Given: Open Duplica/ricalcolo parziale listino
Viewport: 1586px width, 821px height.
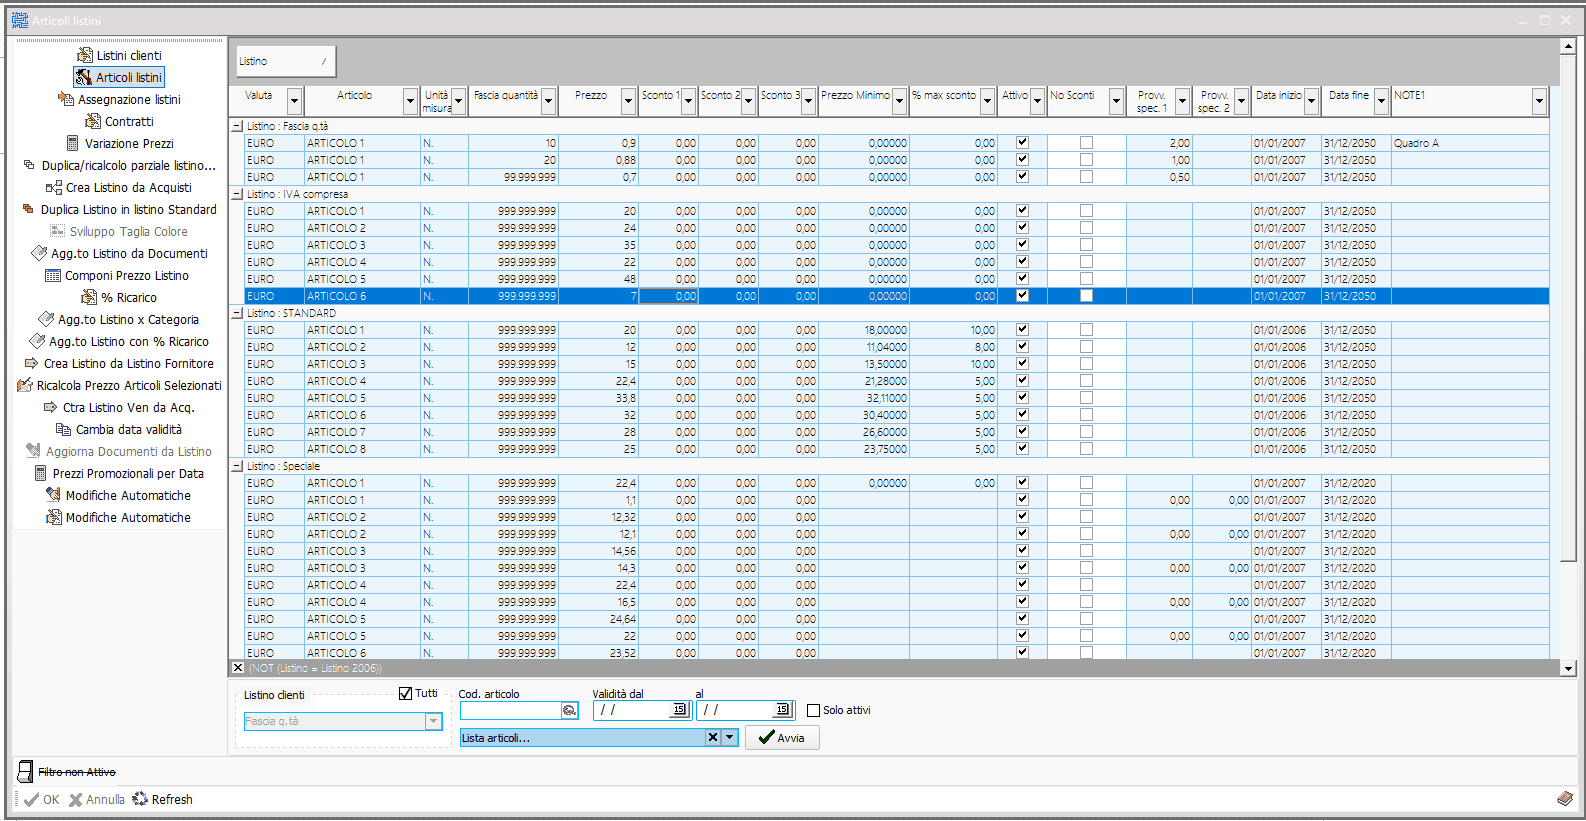Looking at the screenshot, I should pos(119,166).
